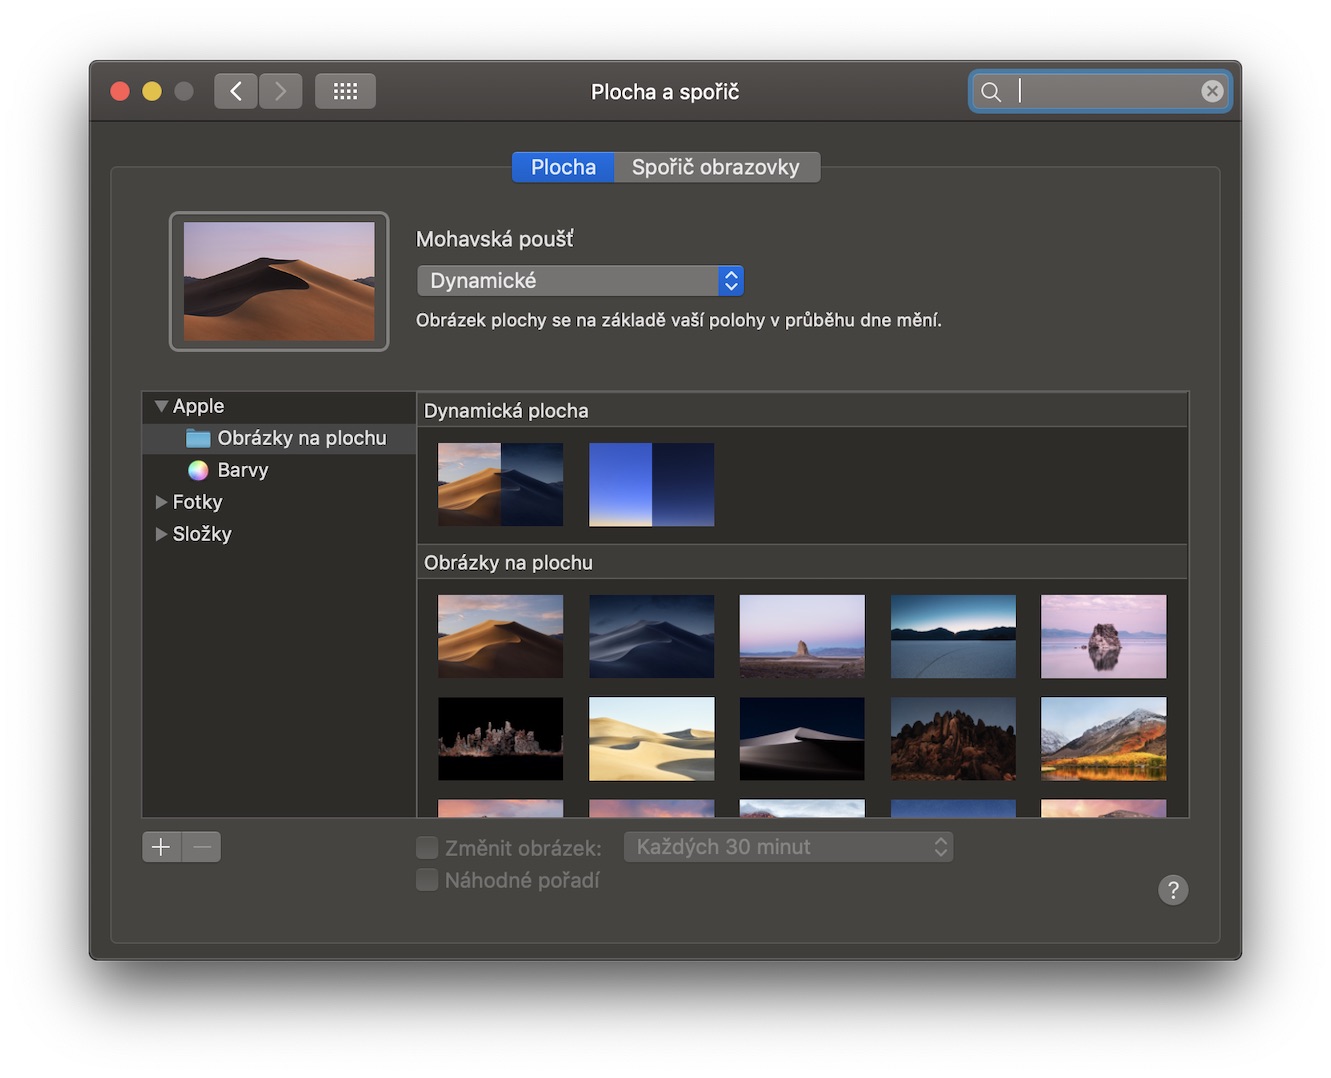The height and width of the screenshot is (1078, 1331).
Task: Collapse the Apple section triangle
Action: click(161, 406)
